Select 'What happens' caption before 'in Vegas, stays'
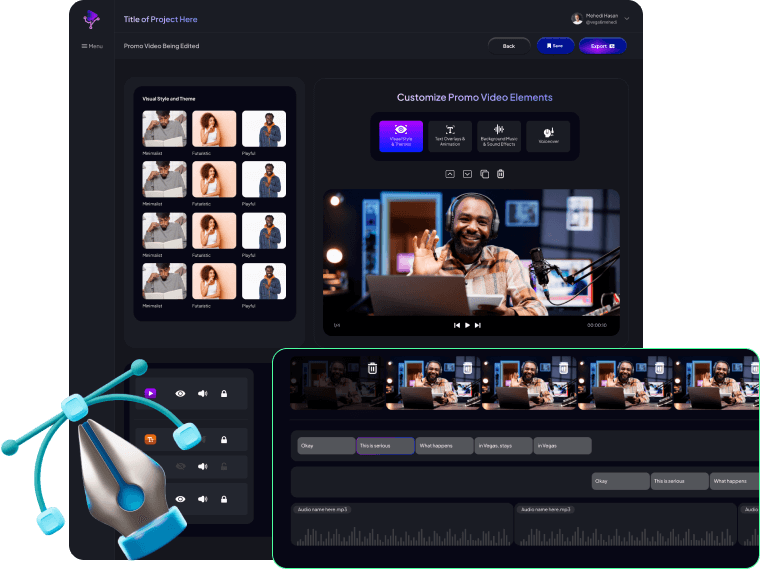 pyautogui.click(x=444, y=446)
